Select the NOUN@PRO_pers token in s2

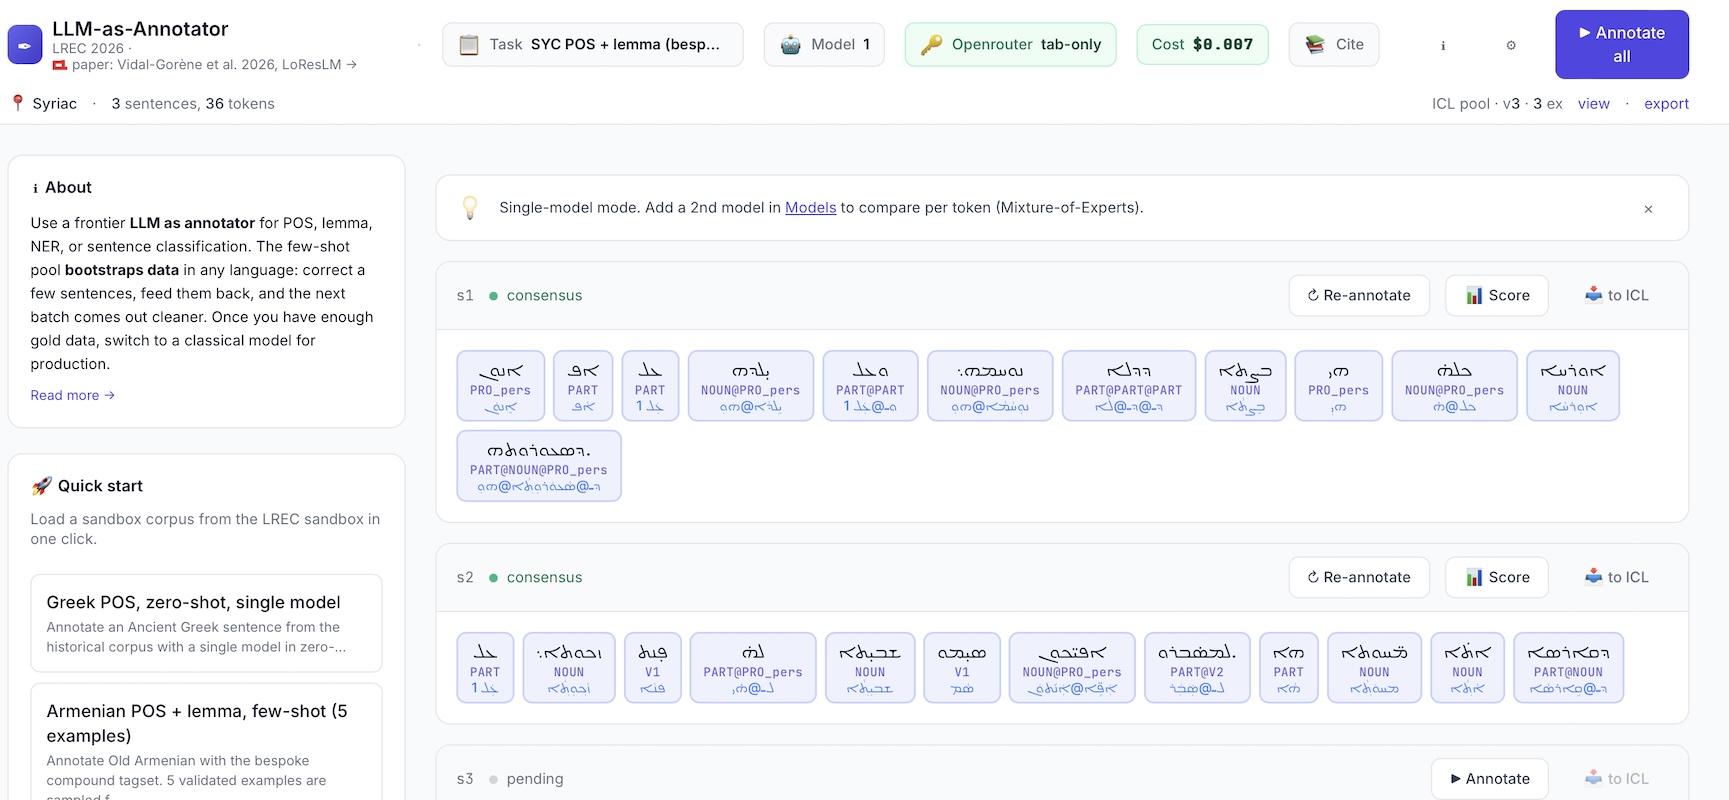(x=1072, y=668)
